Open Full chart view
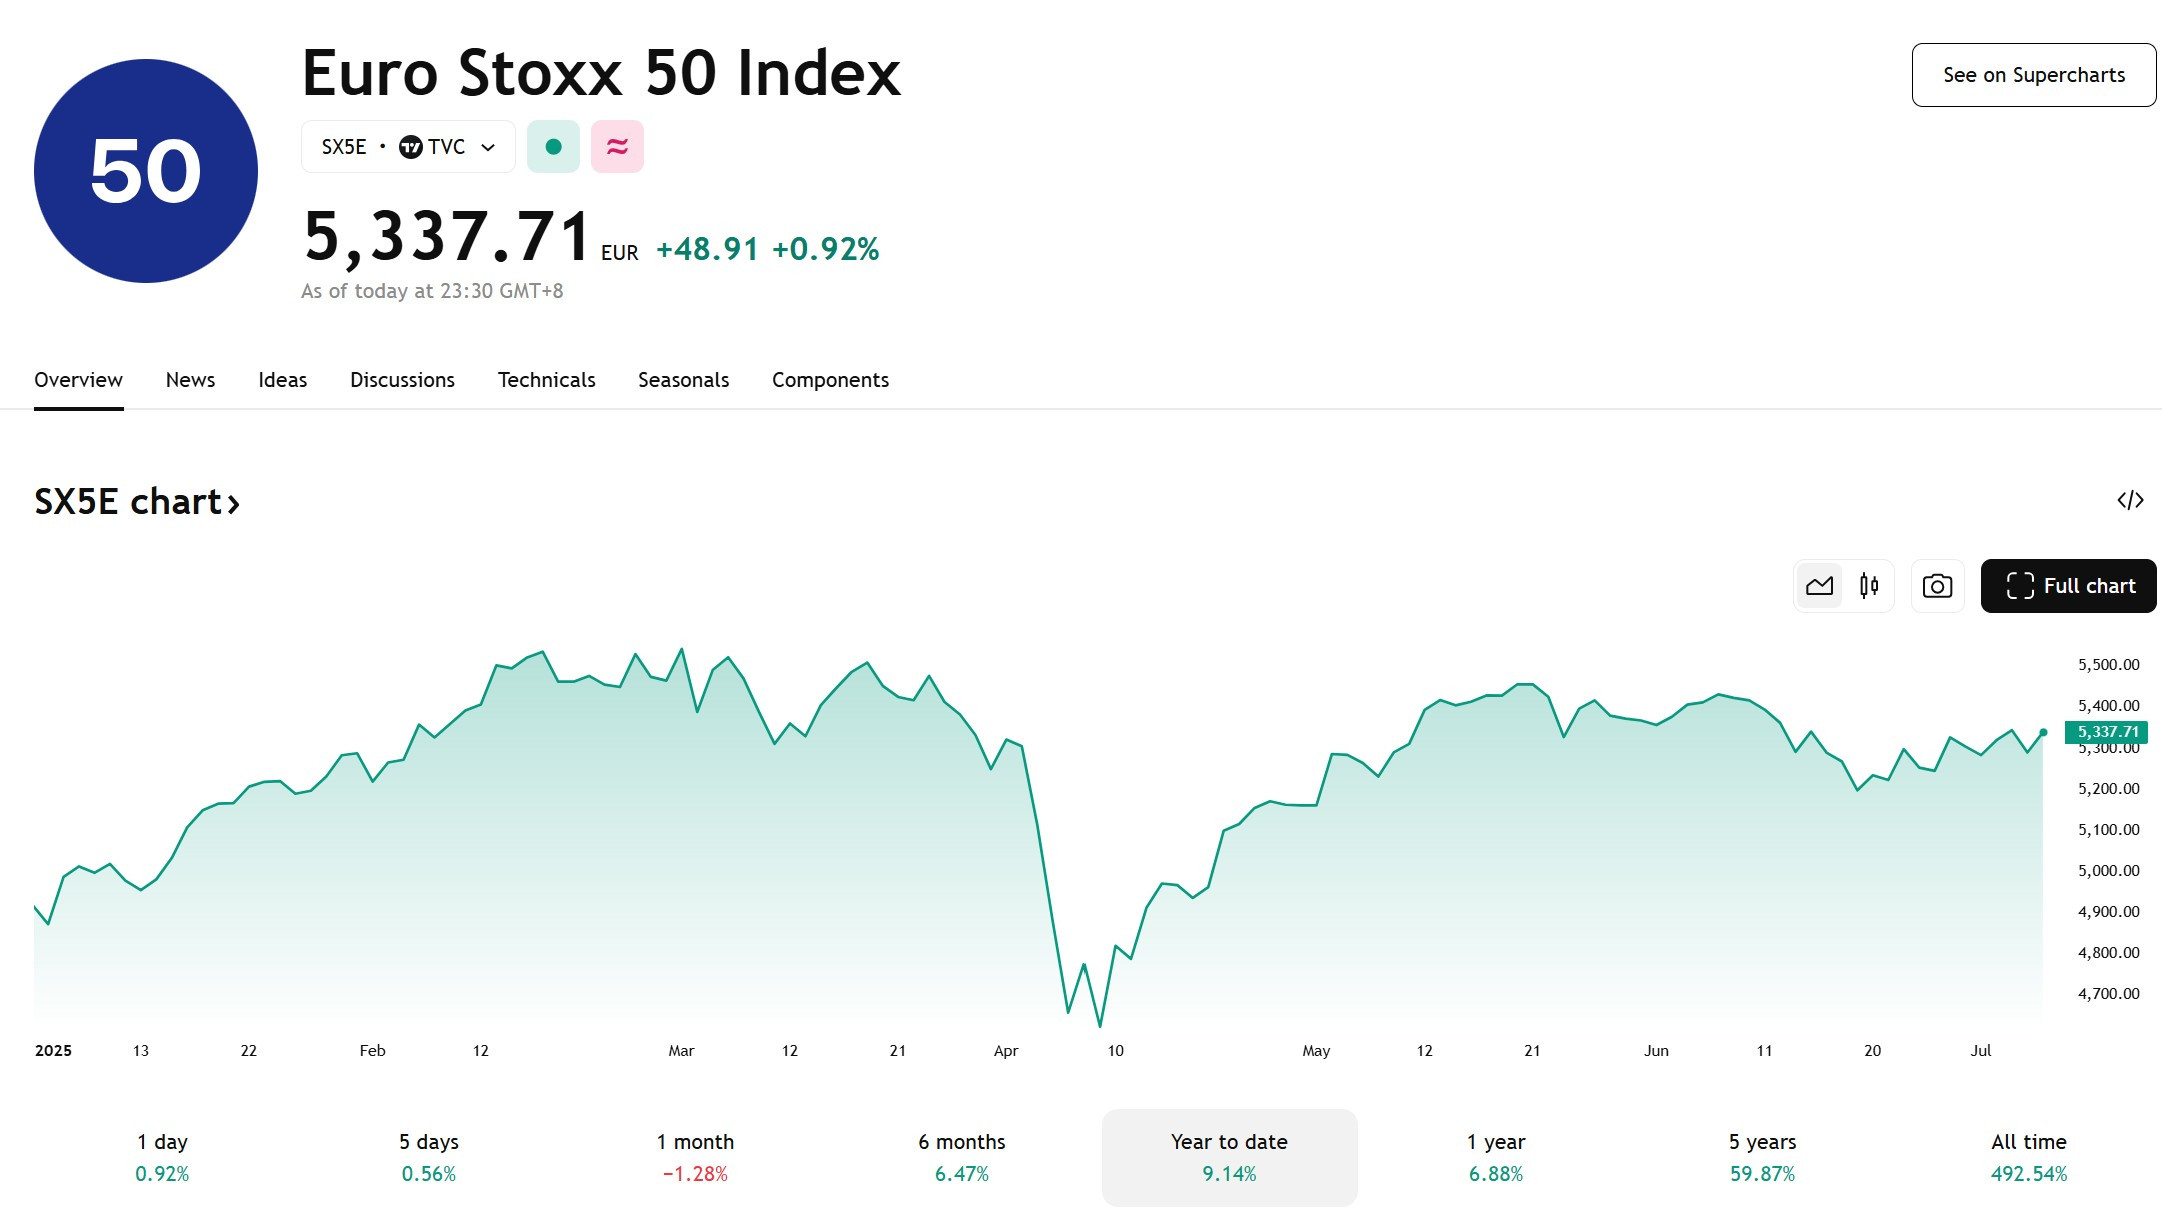This screenshot has height=1214, width=2162. [2068, 586]
